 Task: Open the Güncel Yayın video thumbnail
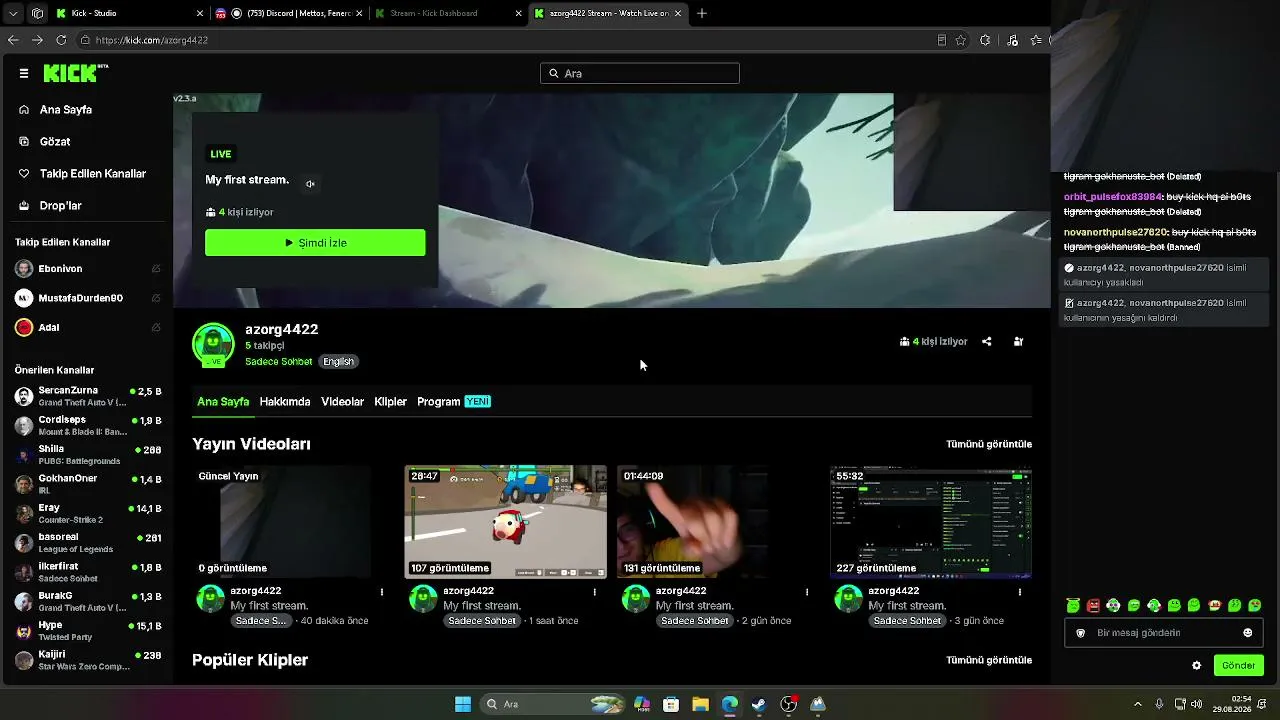coord(293,522)
